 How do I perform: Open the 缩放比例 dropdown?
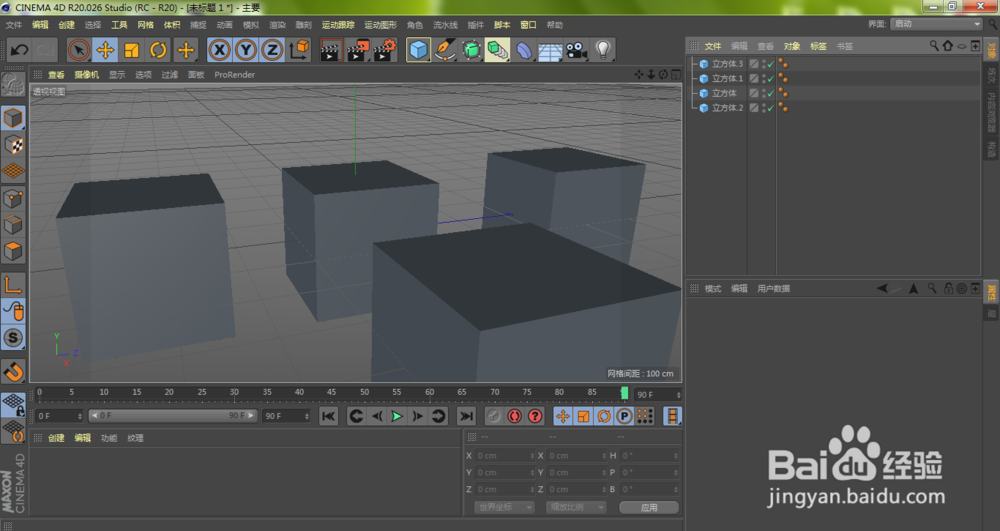tap(576, 507)
